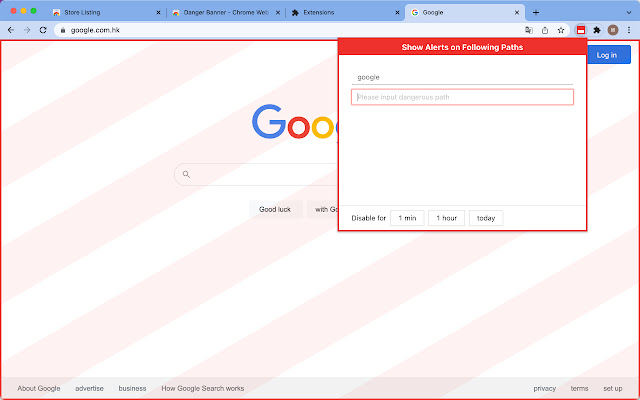The height and width of the screenshot is (400, 640).
Task: Open a new tab with plus button
Action: point(536,13)
